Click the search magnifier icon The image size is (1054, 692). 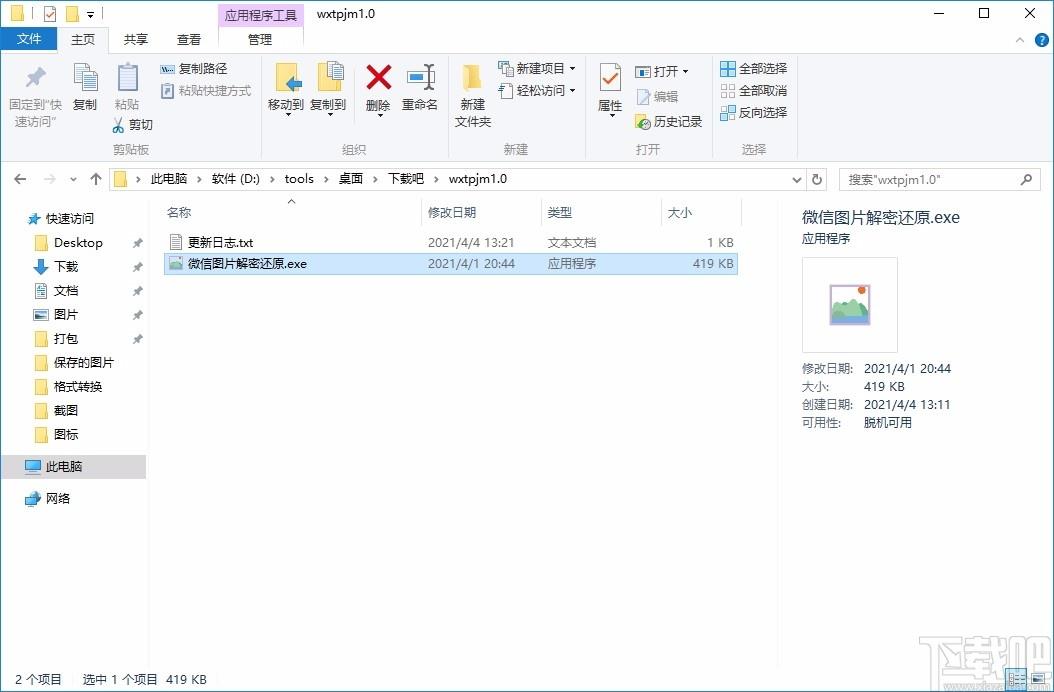(1026, 180)
